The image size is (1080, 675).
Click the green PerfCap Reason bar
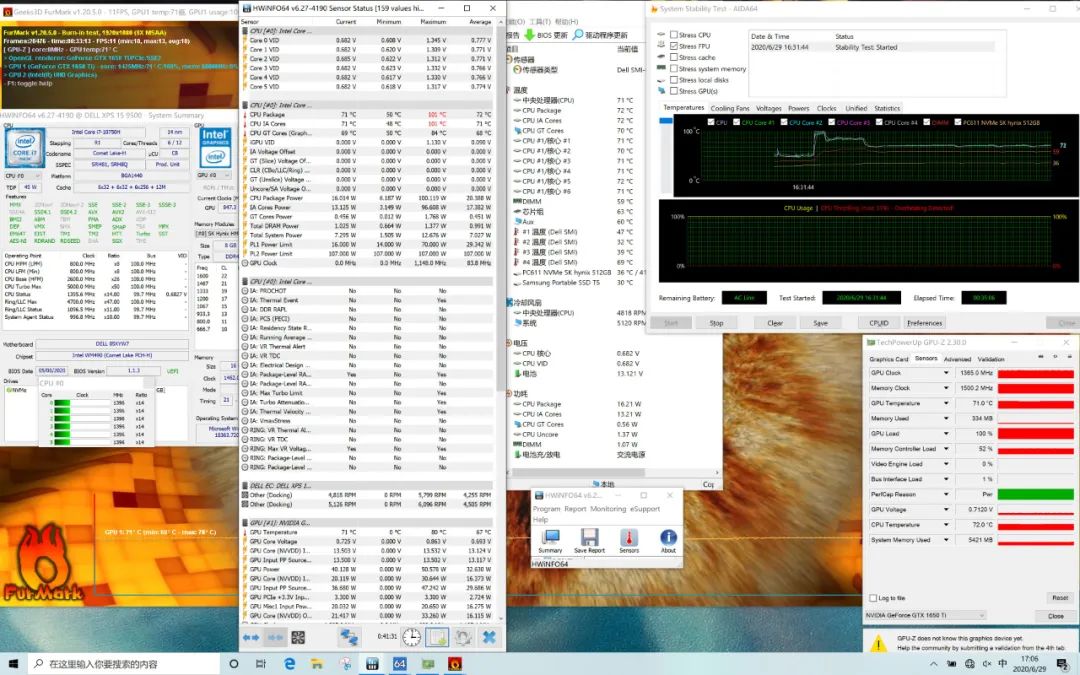(1035, 494)
